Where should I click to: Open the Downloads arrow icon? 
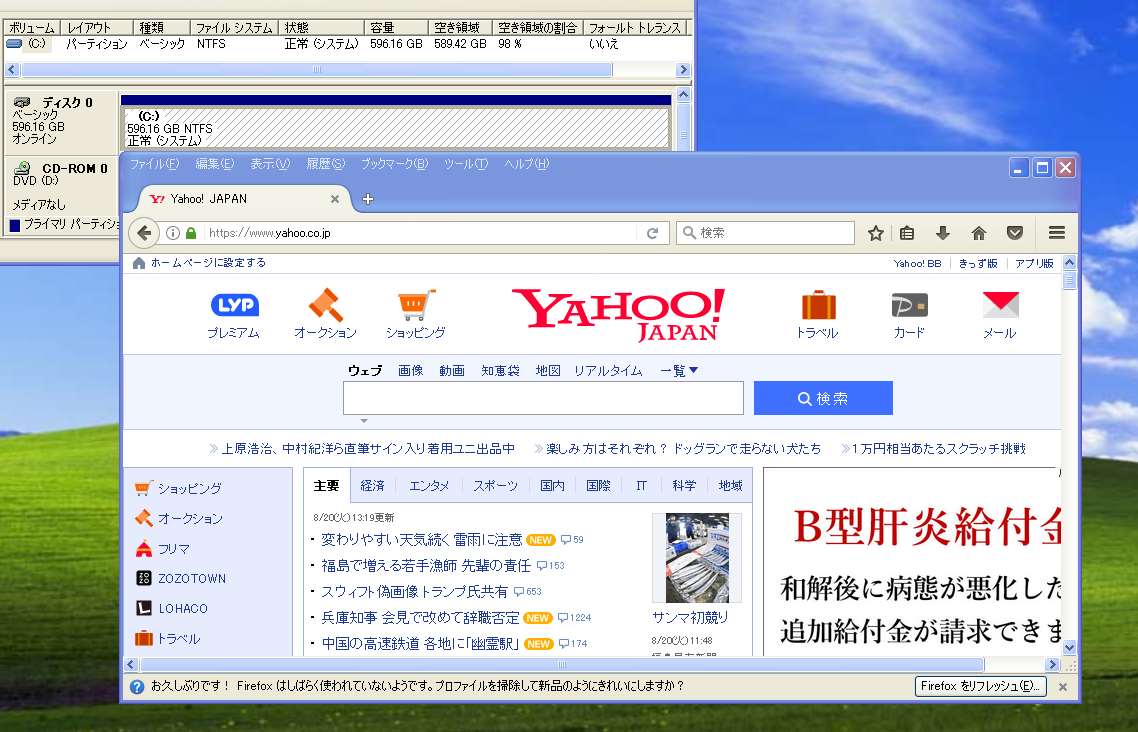(x=943, y=233)
